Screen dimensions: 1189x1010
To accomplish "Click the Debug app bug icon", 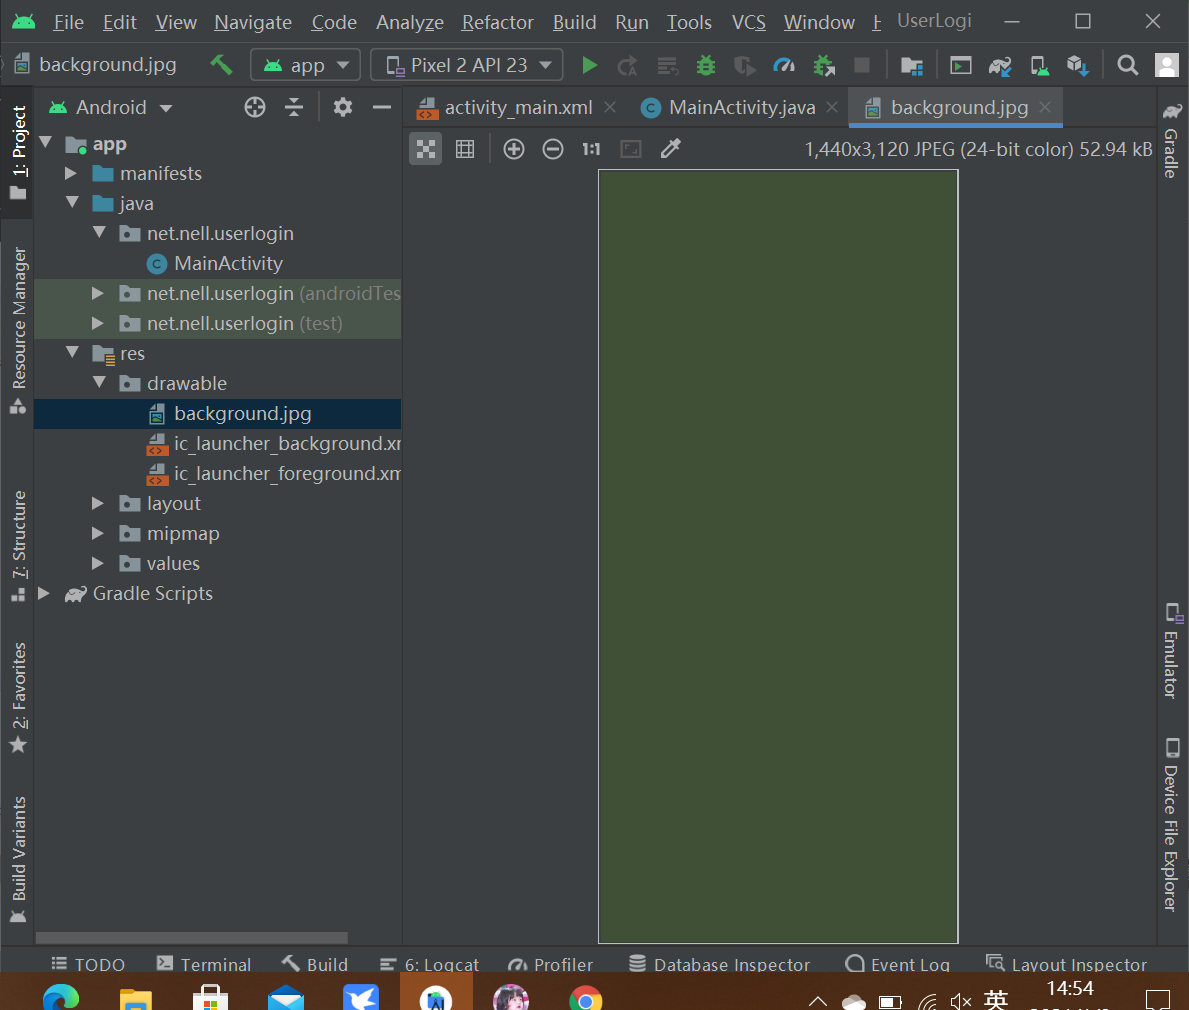I will (706, 66).
